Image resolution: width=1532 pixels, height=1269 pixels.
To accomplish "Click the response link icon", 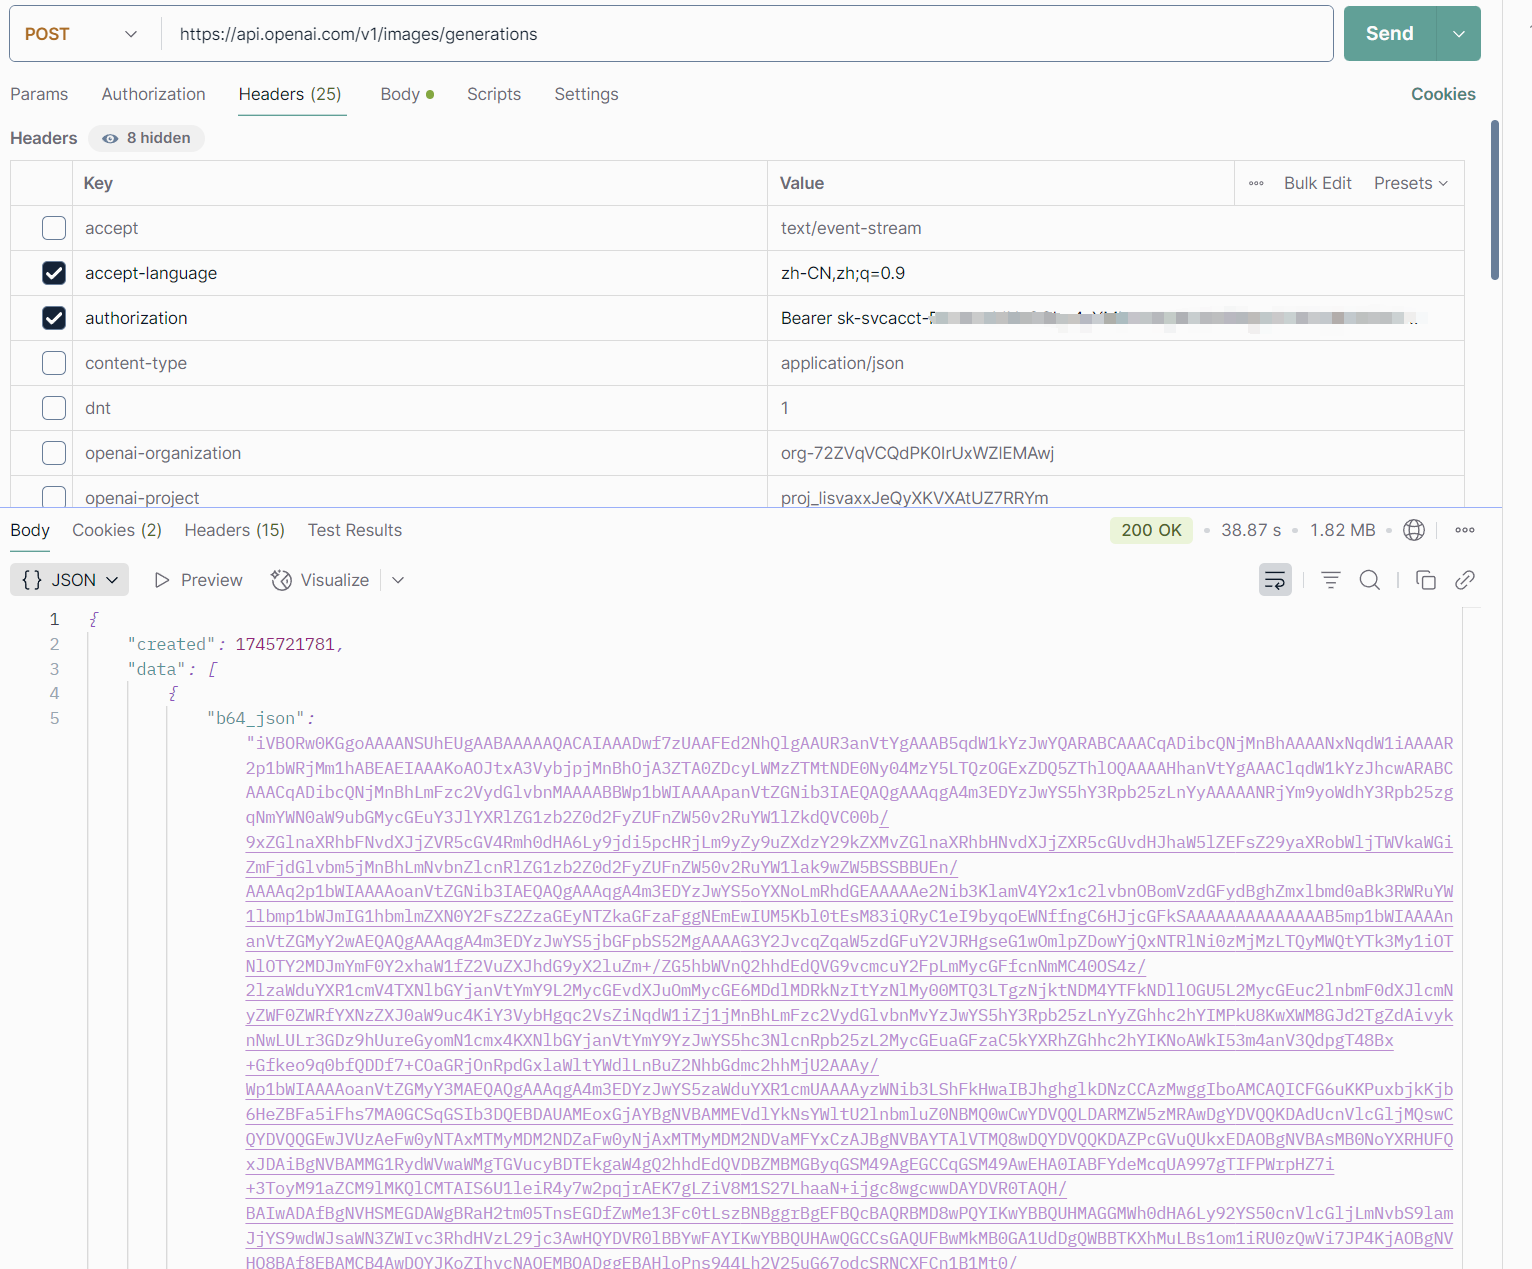I will [1465, 580].
